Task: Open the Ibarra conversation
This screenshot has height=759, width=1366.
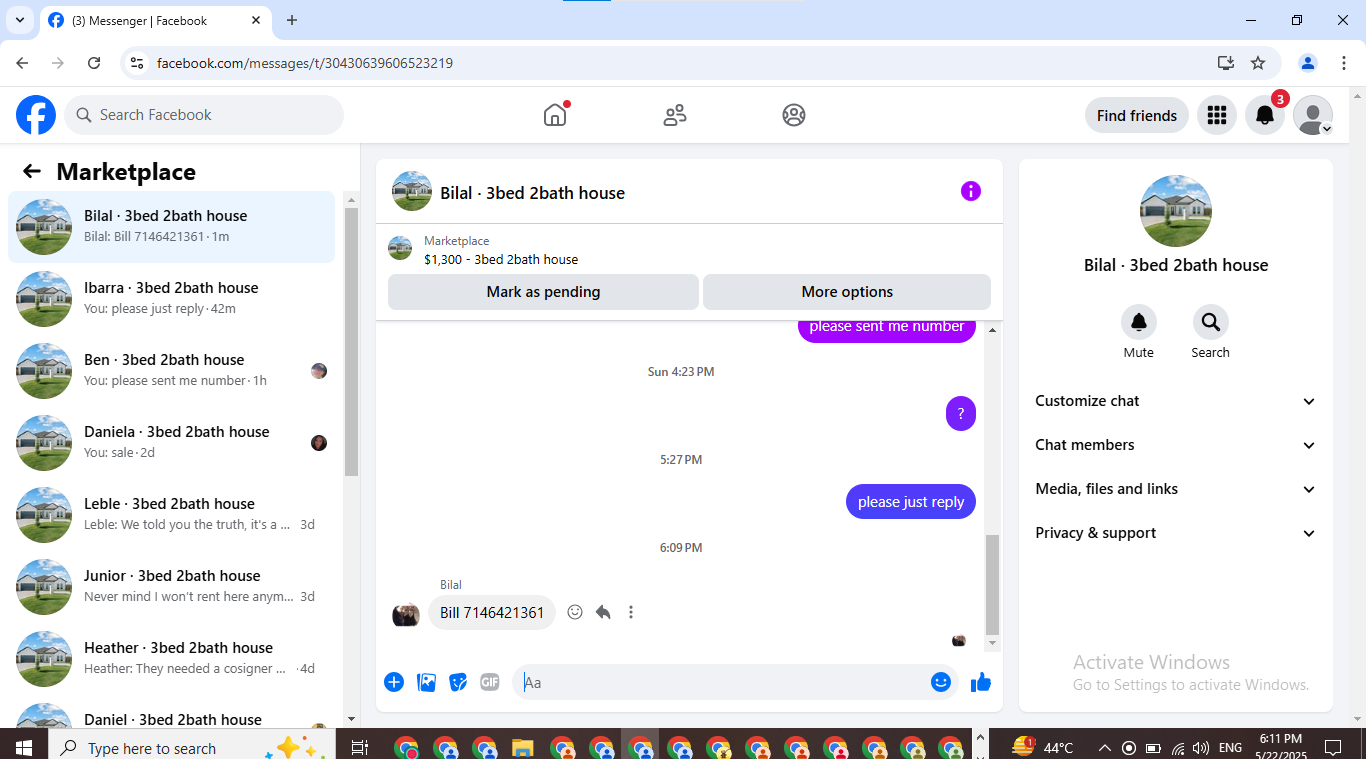Action: [x=171, y=299]
